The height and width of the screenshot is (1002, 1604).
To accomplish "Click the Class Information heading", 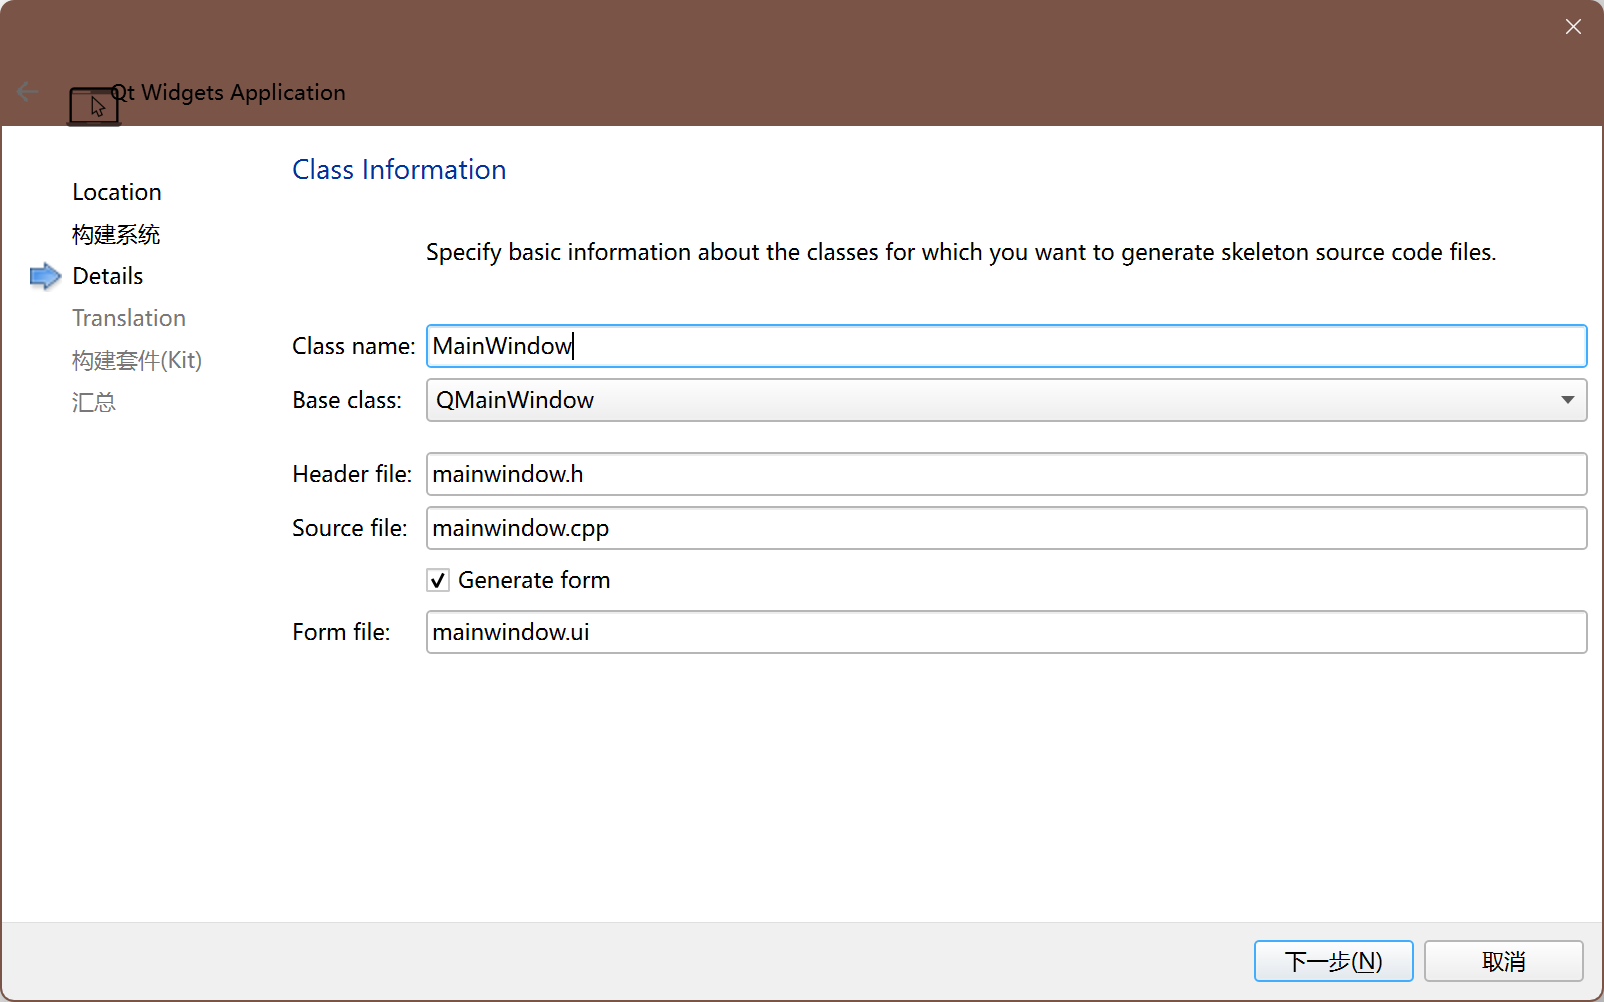I will (399, 170).
